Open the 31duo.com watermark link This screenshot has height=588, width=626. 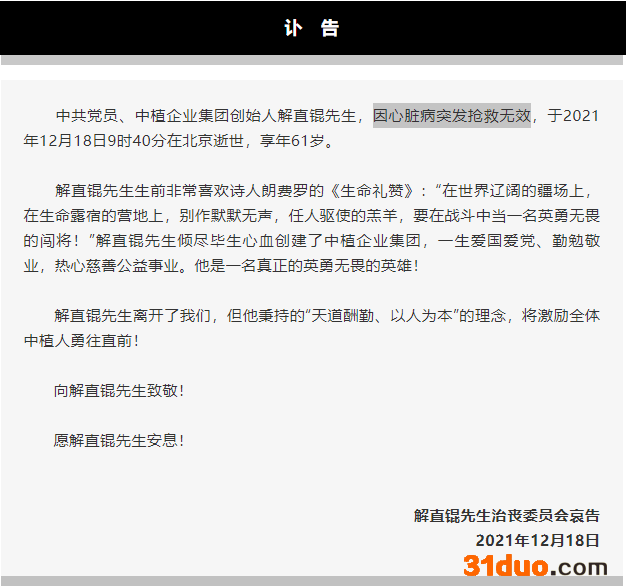pyautogui.click(x=535, y=566)
